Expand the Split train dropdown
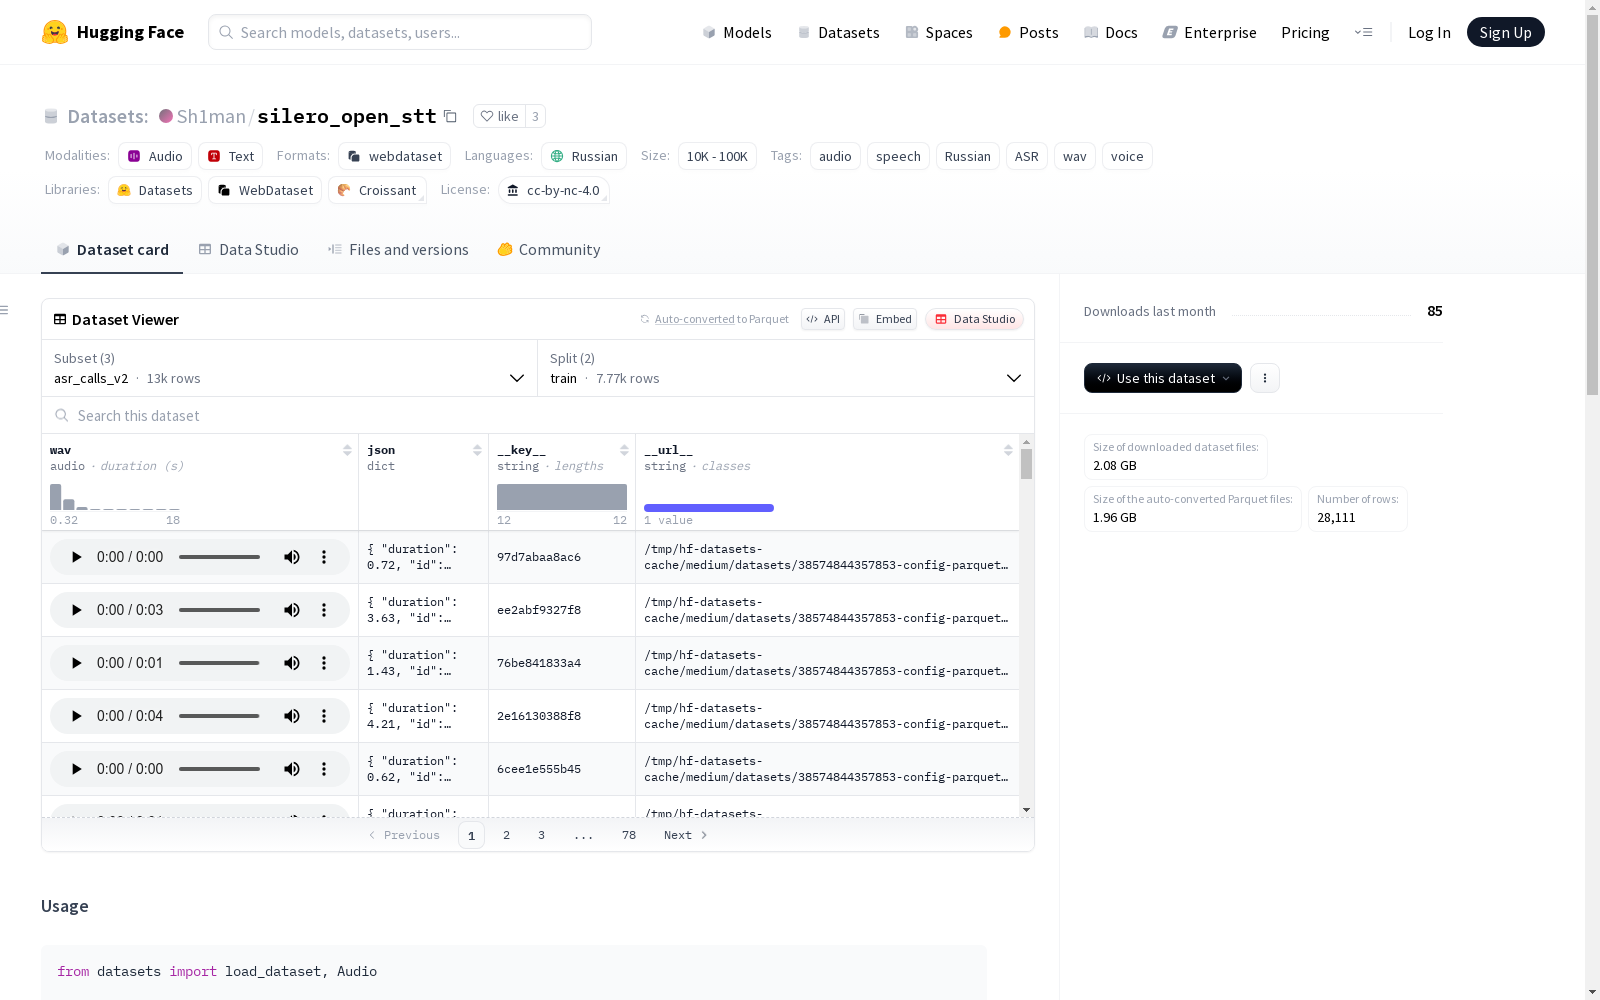 786,368
